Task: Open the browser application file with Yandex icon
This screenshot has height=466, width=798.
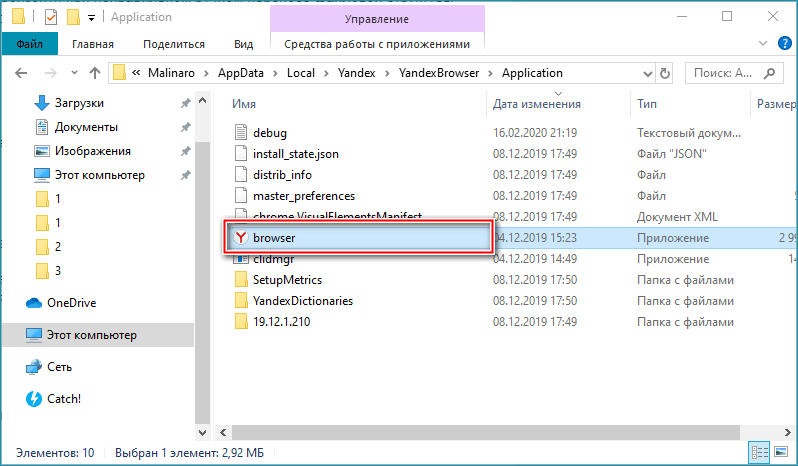Action: point(273,238)
